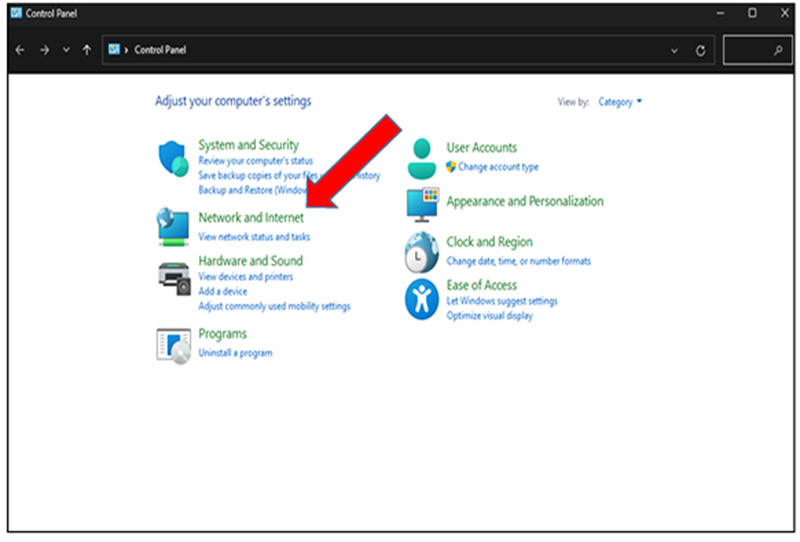This screenshot has width=800, height=542.
Task: Open the Uninstall a program link
Action: click(235, 353)
